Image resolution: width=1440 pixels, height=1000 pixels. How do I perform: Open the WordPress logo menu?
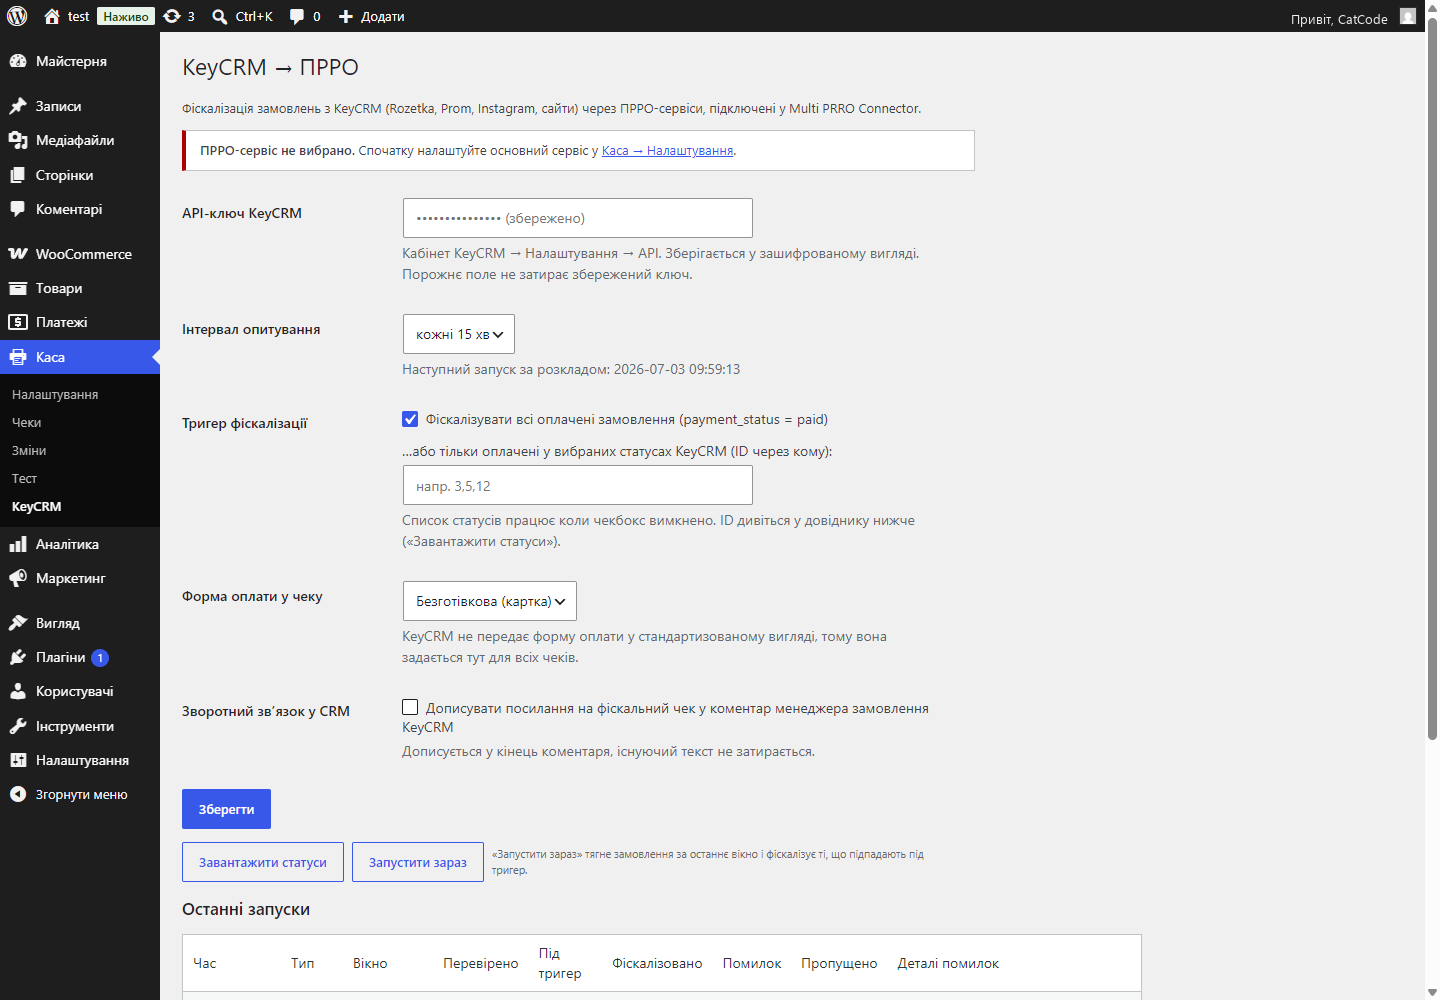17,16
